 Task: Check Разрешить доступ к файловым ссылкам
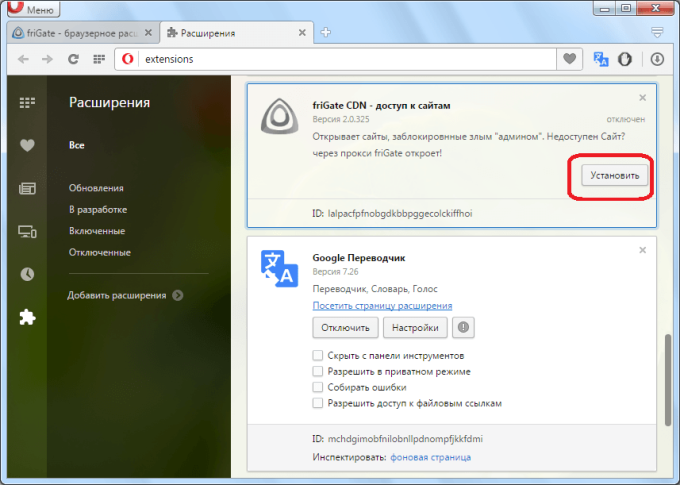pyautogui.click(x=318, y=403)
